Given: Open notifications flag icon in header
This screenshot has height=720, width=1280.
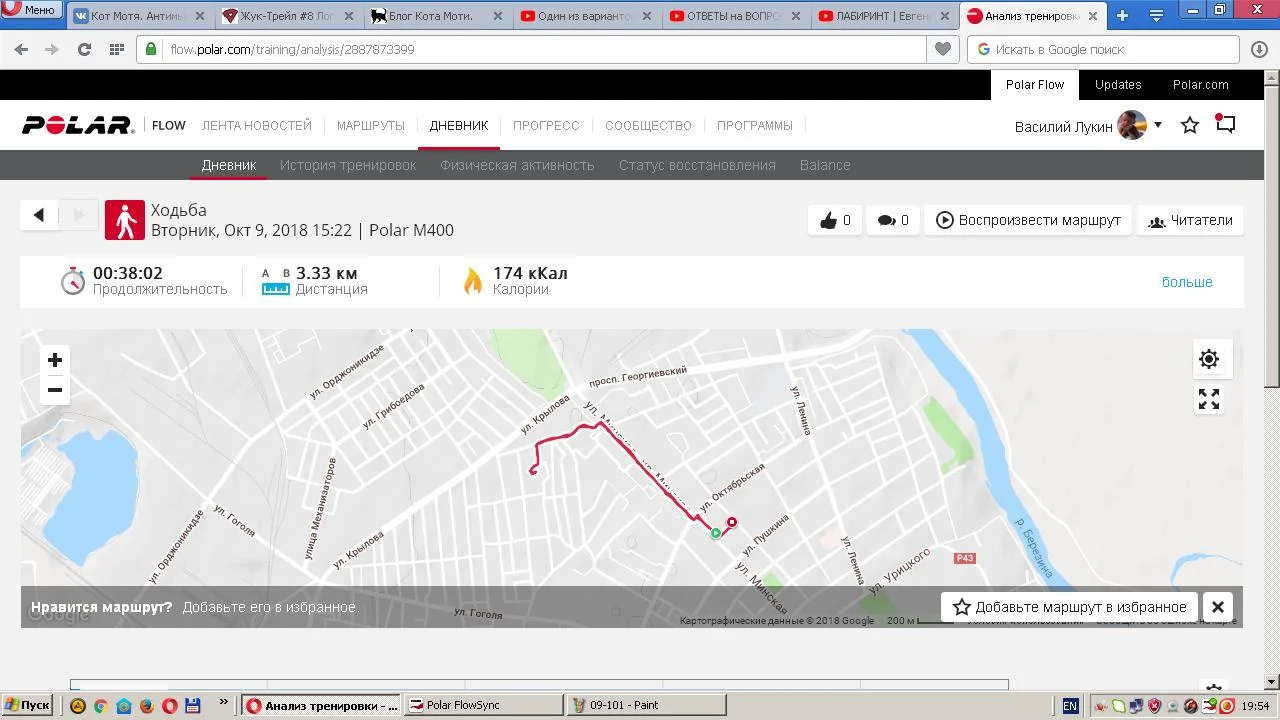Looking at the screenshot, I should pos(1225,124).
